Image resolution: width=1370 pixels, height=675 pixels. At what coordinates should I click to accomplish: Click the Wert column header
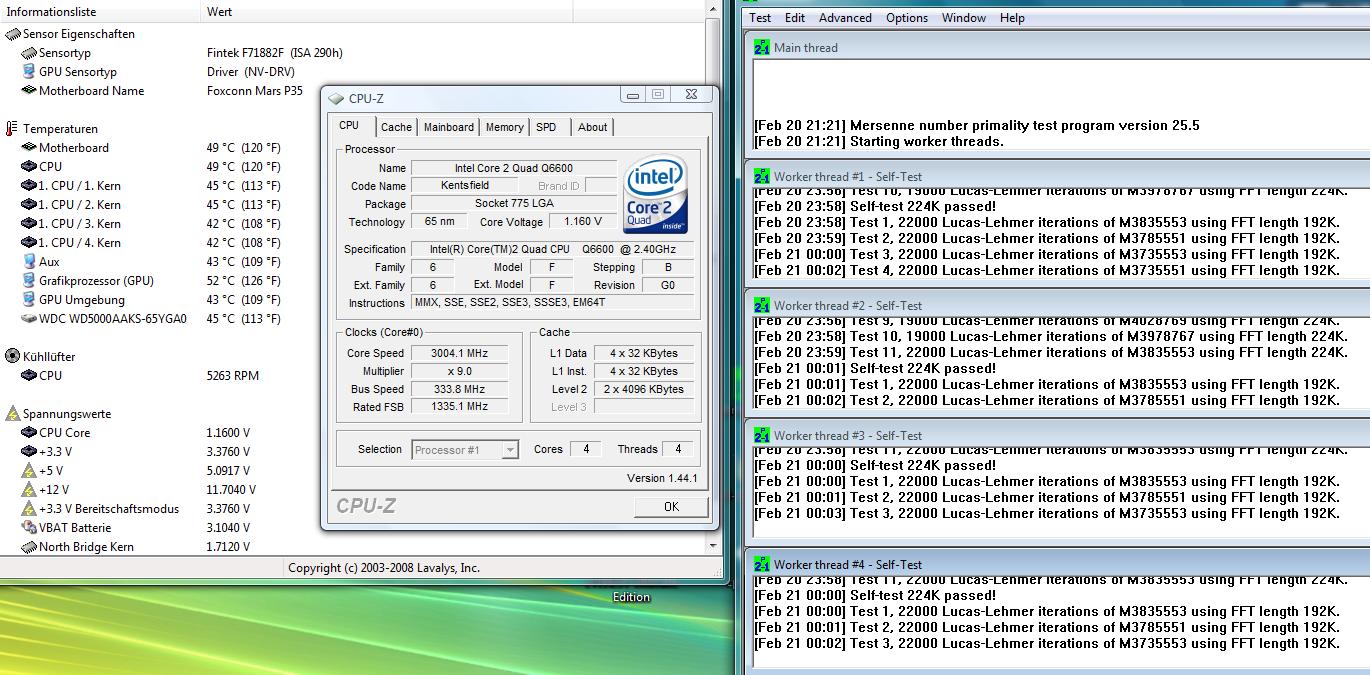click(386, 12)
